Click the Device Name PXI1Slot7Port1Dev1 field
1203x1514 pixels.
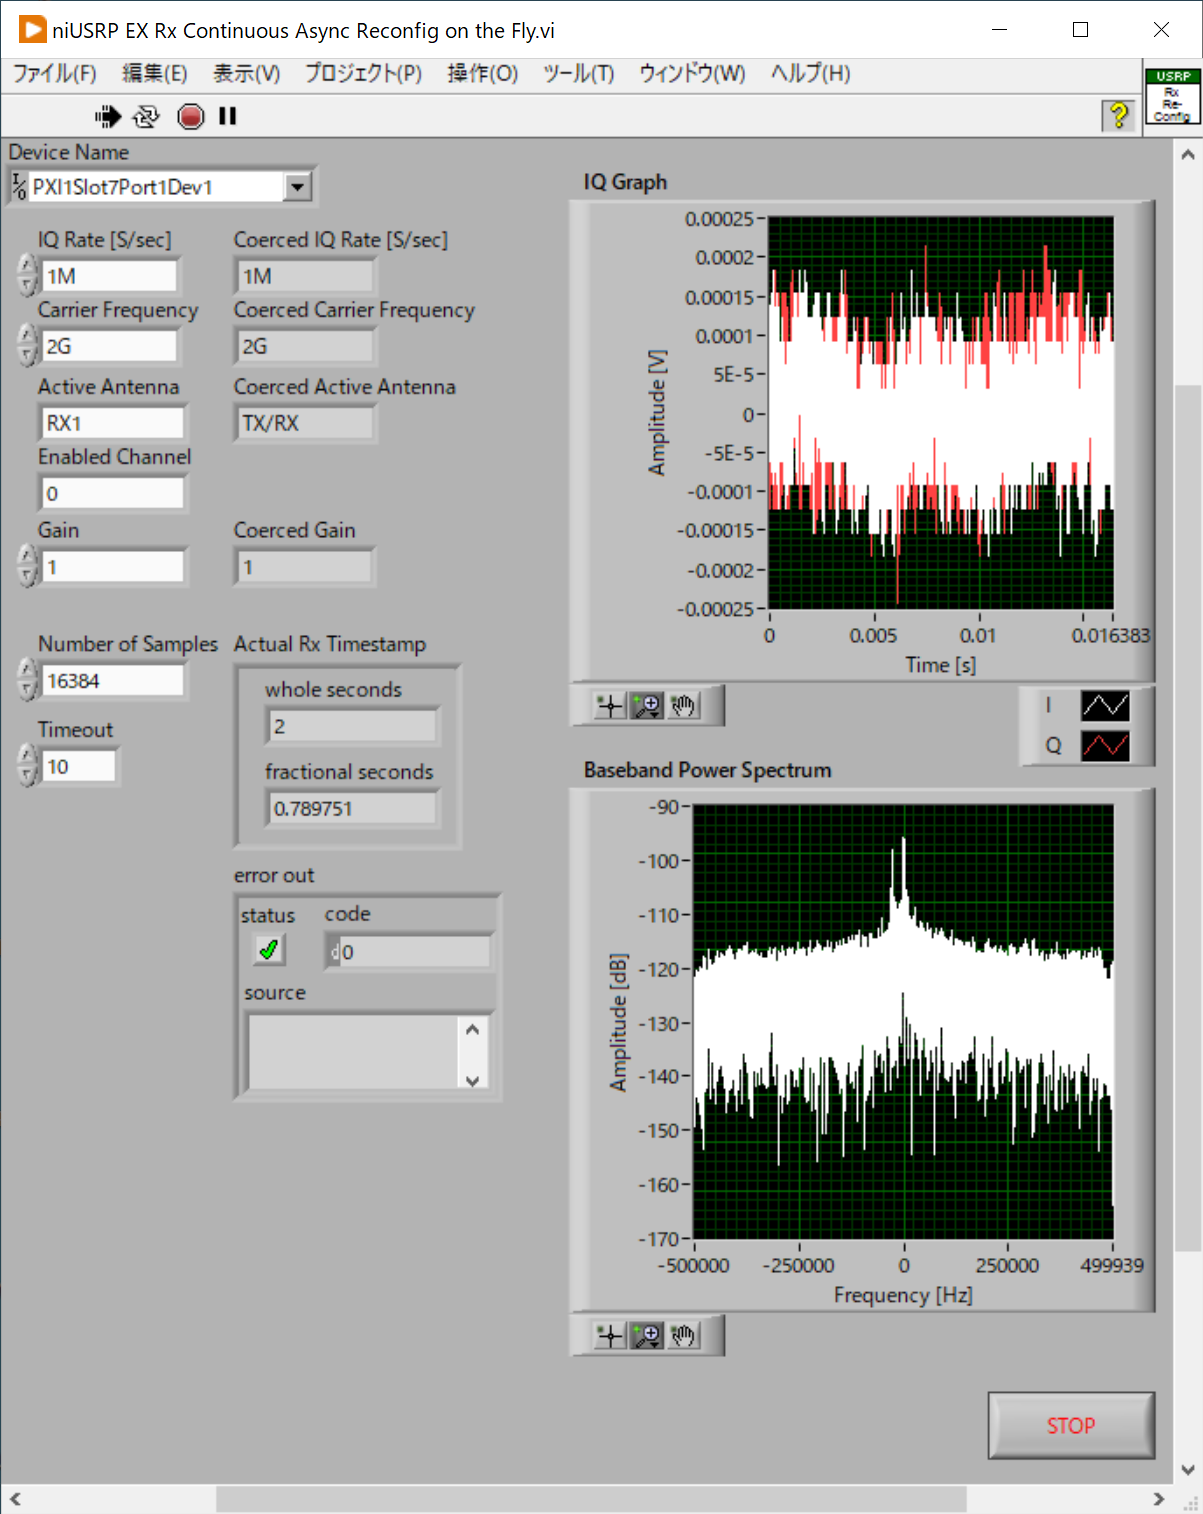(x=156, y=187)
